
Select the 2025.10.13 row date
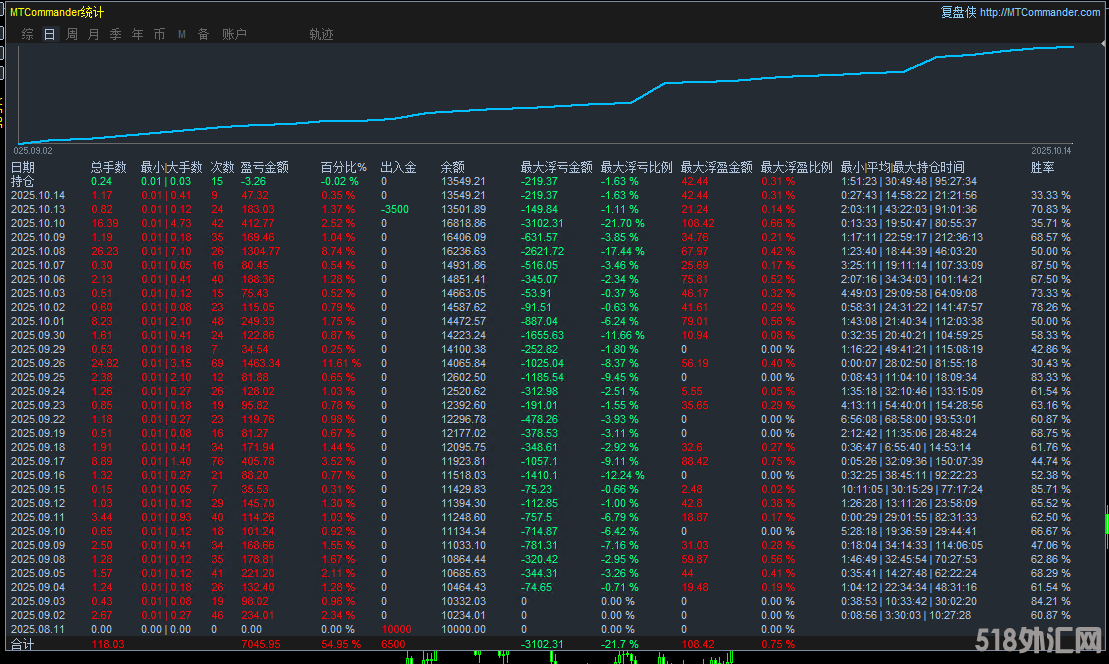pos(38,210)
